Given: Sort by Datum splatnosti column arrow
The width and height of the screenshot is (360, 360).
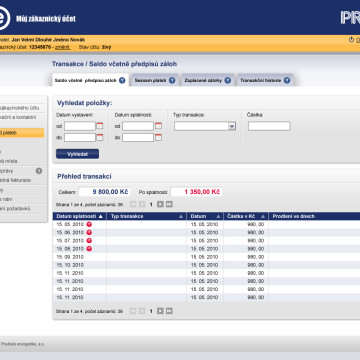Looking at the screenshot, I should coord(101,216).
